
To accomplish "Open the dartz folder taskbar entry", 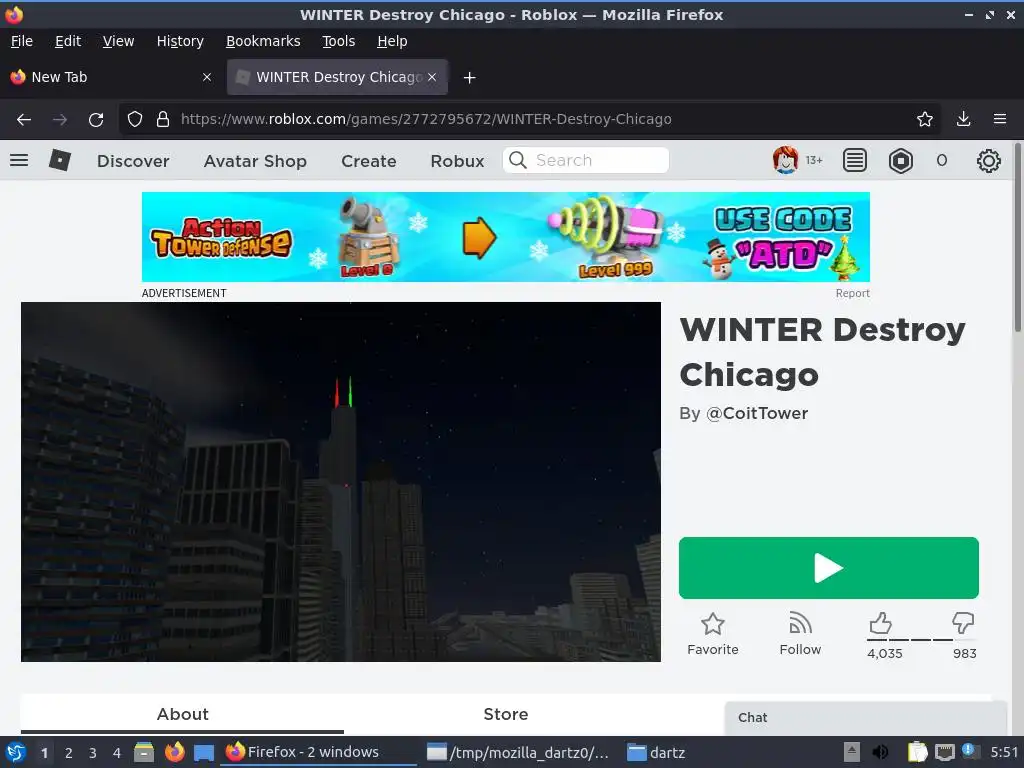I will pos(656,752).
